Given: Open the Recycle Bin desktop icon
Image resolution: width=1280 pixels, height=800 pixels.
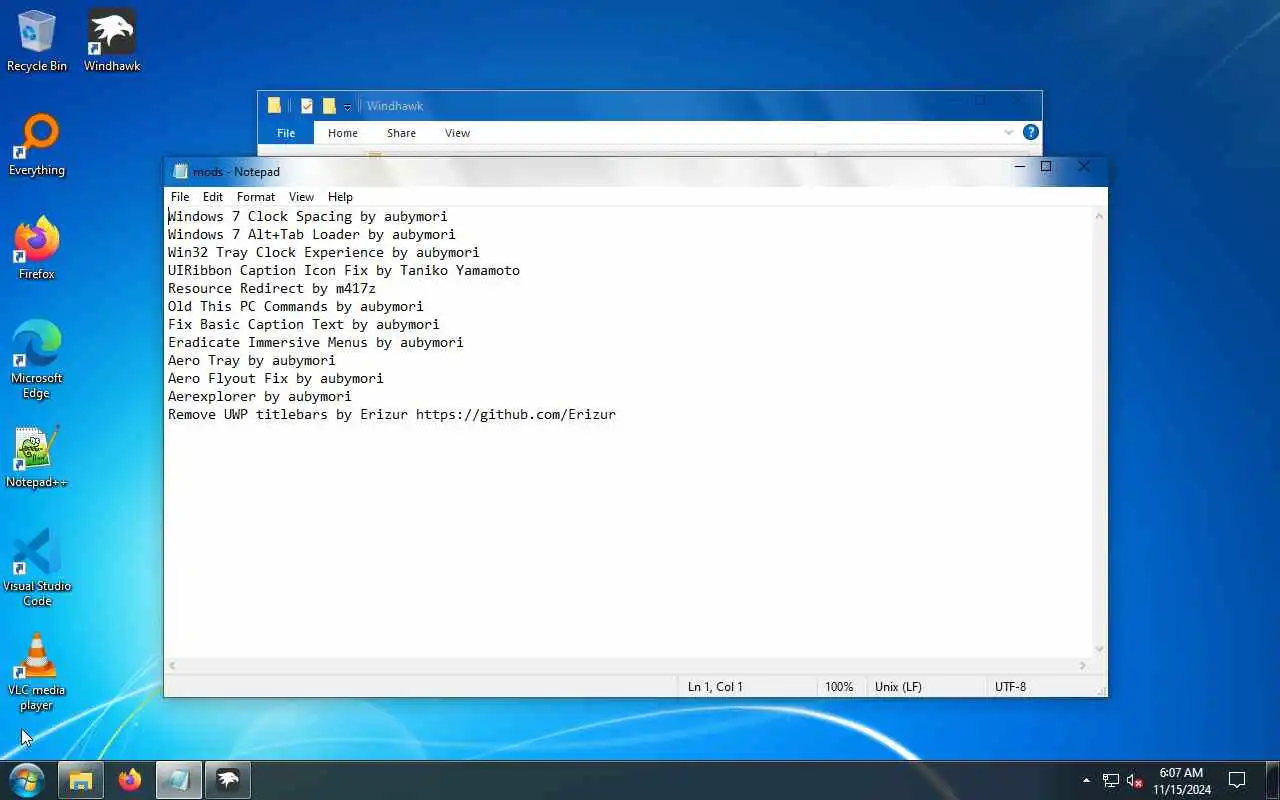Looking at the screenshot, I should click(x=37, y=41).
